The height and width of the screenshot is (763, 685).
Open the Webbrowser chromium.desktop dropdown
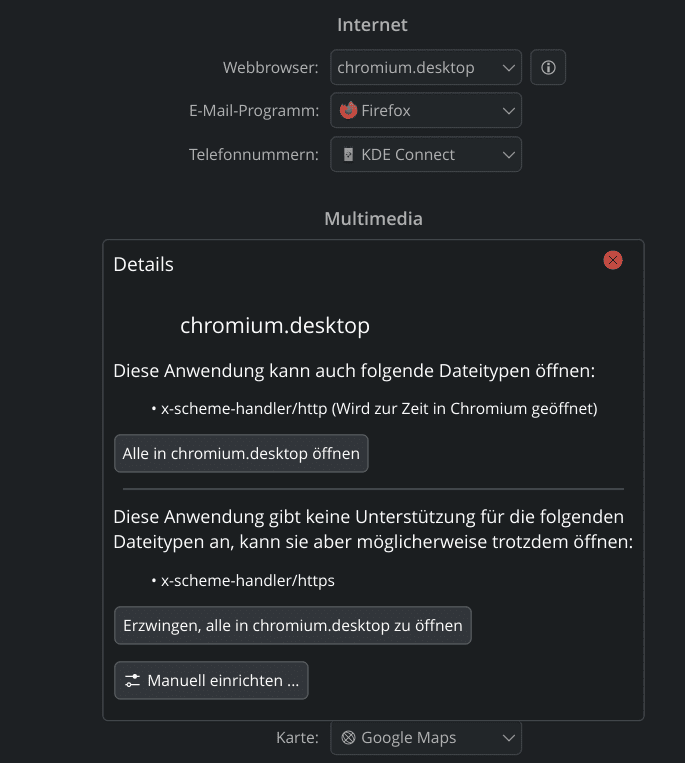(426, 67)
